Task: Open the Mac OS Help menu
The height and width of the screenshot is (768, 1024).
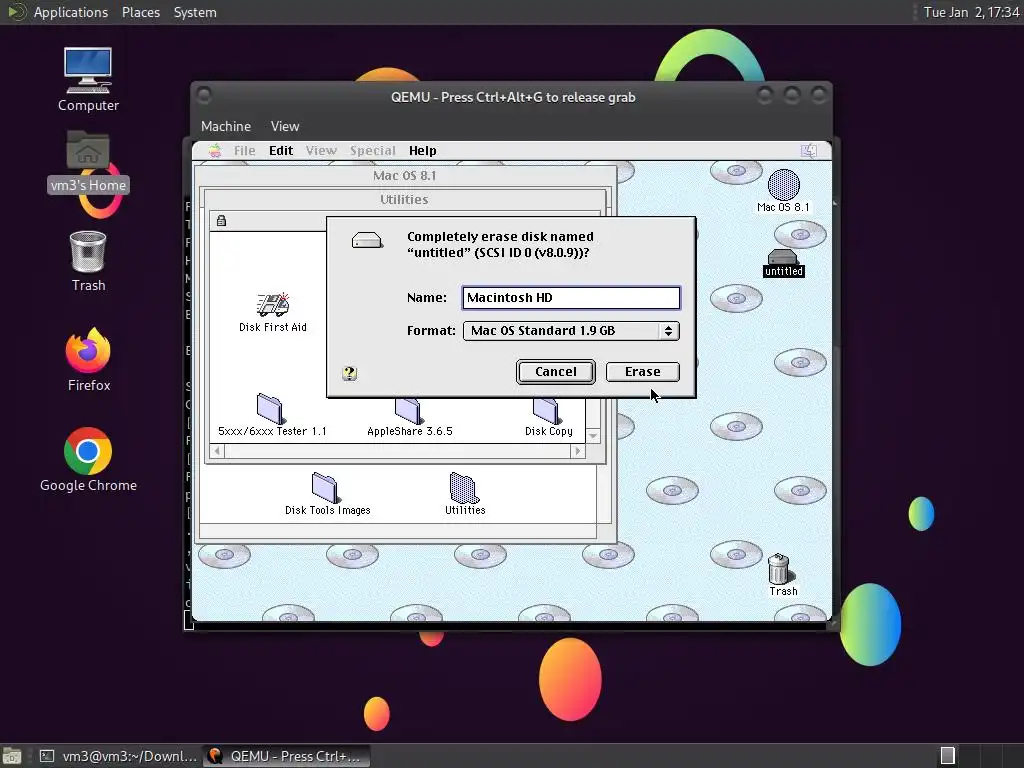Action: click(423, 151)
